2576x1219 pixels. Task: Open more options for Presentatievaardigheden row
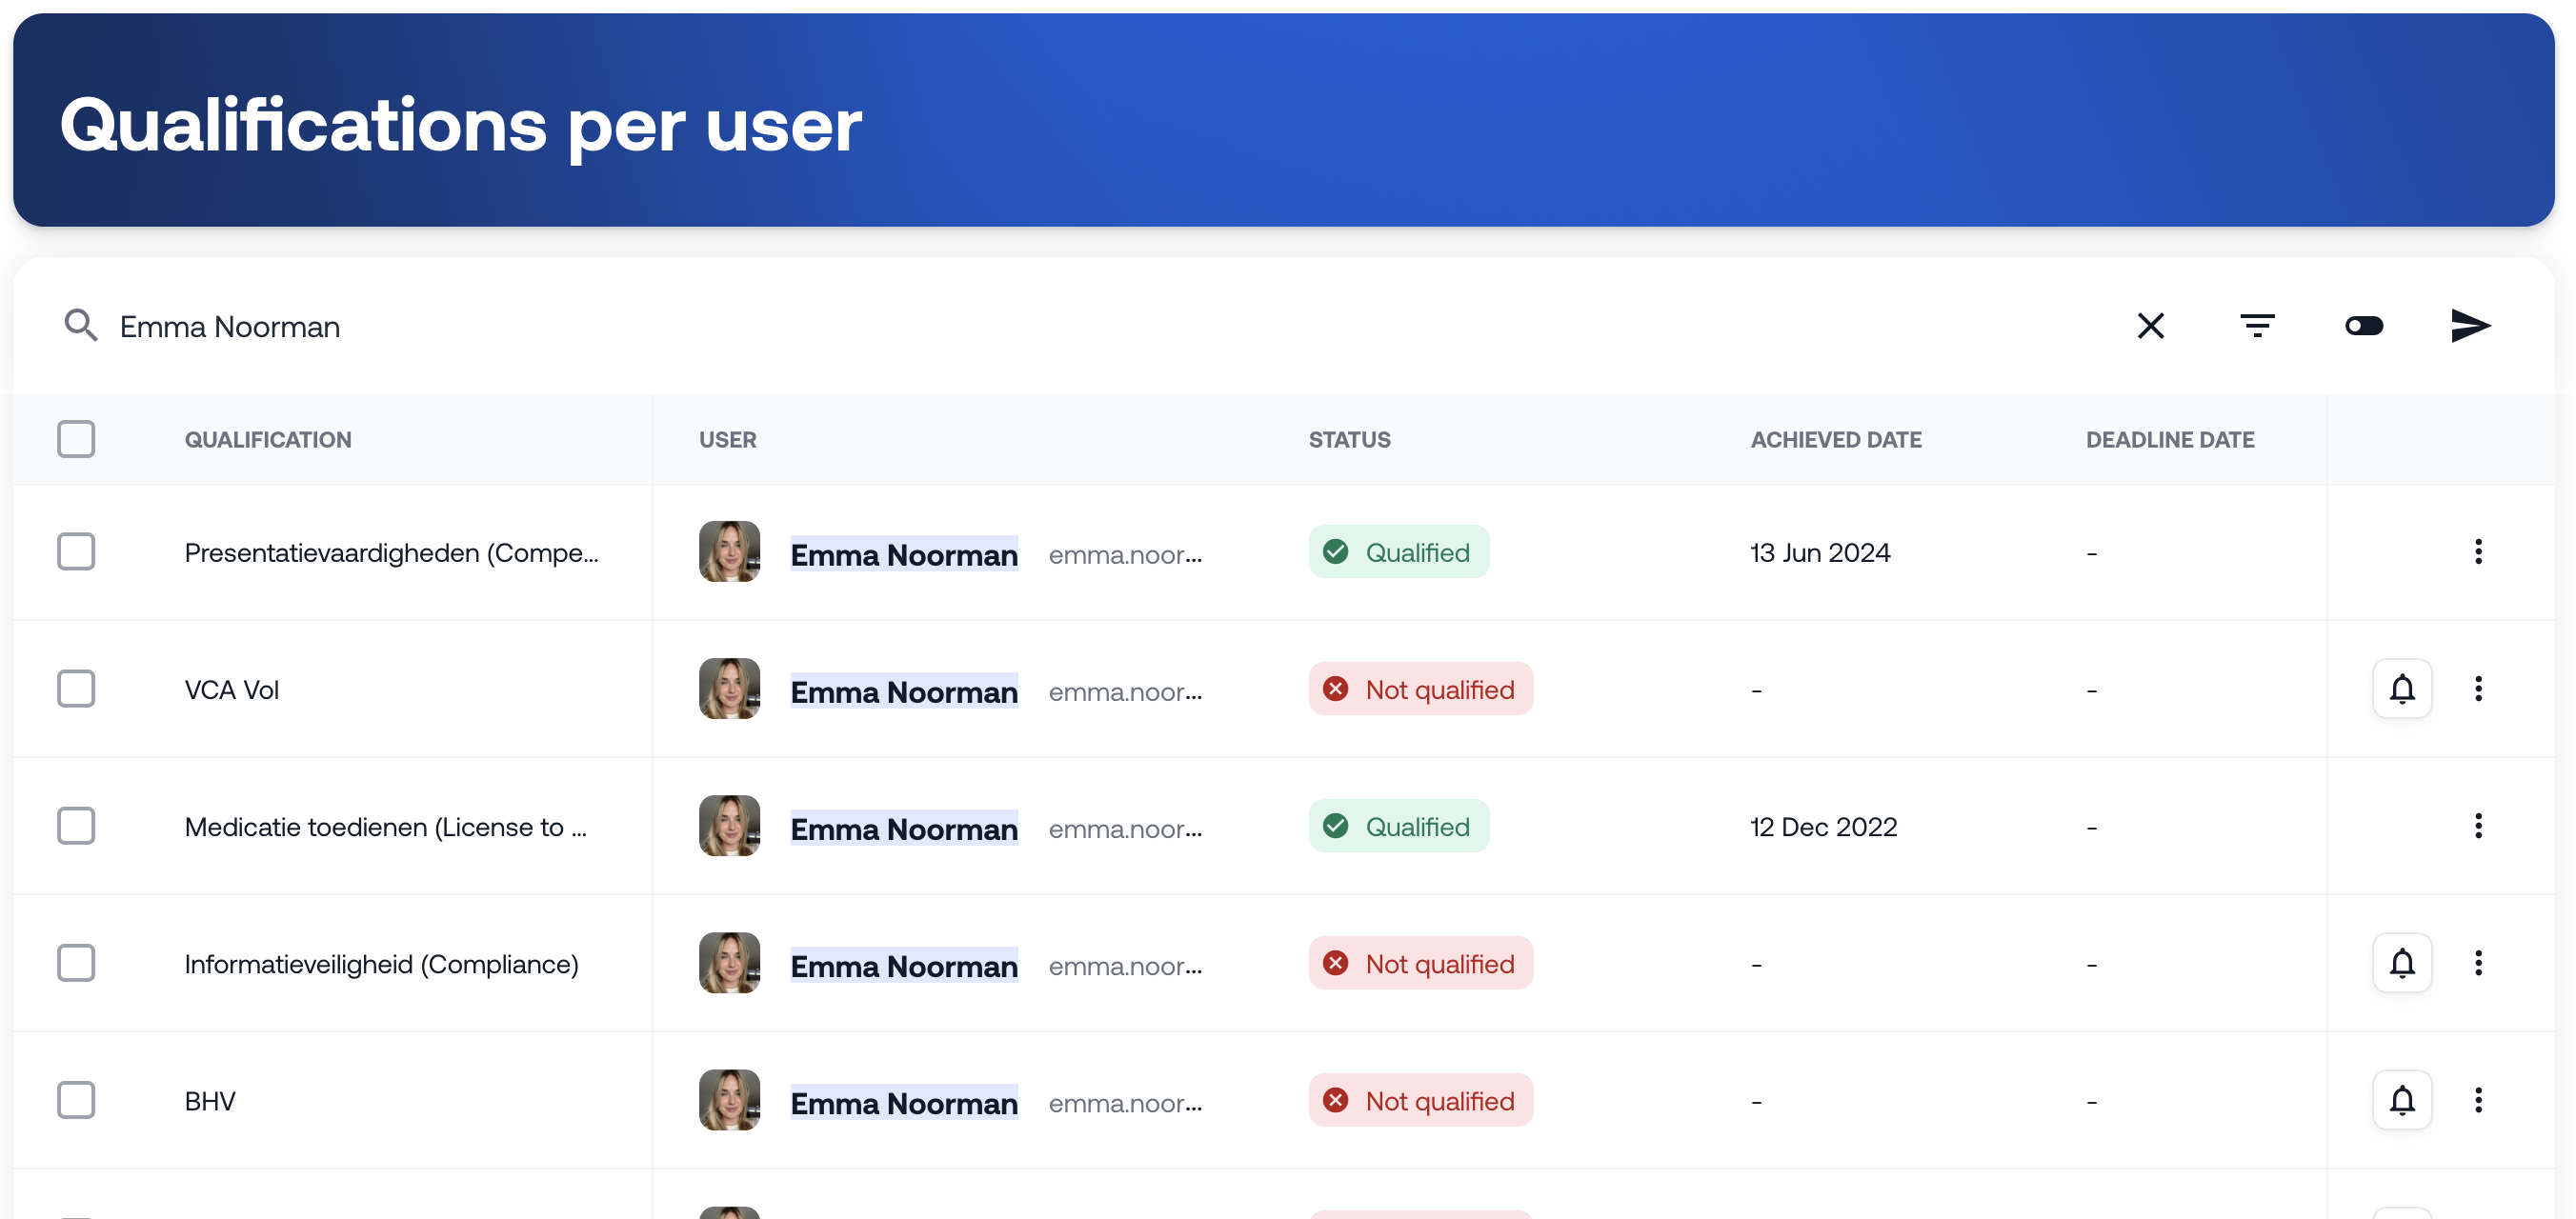[2478, 552]
